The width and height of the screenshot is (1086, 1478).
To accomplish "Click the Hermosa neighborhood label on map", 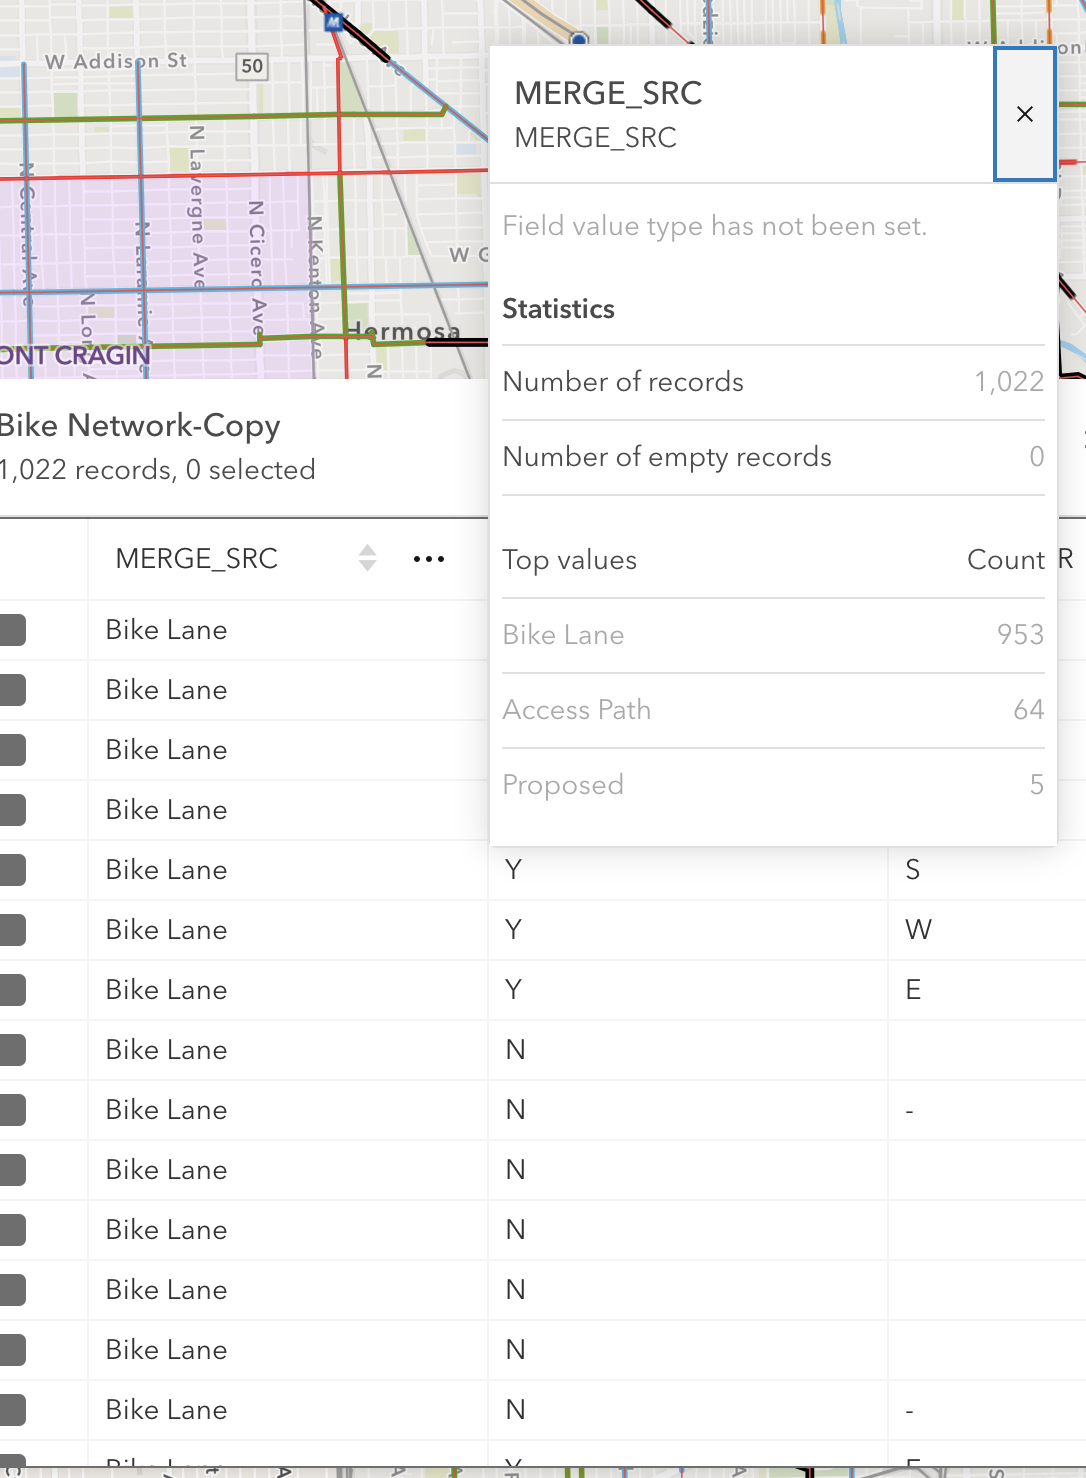I will pos(404,331).
